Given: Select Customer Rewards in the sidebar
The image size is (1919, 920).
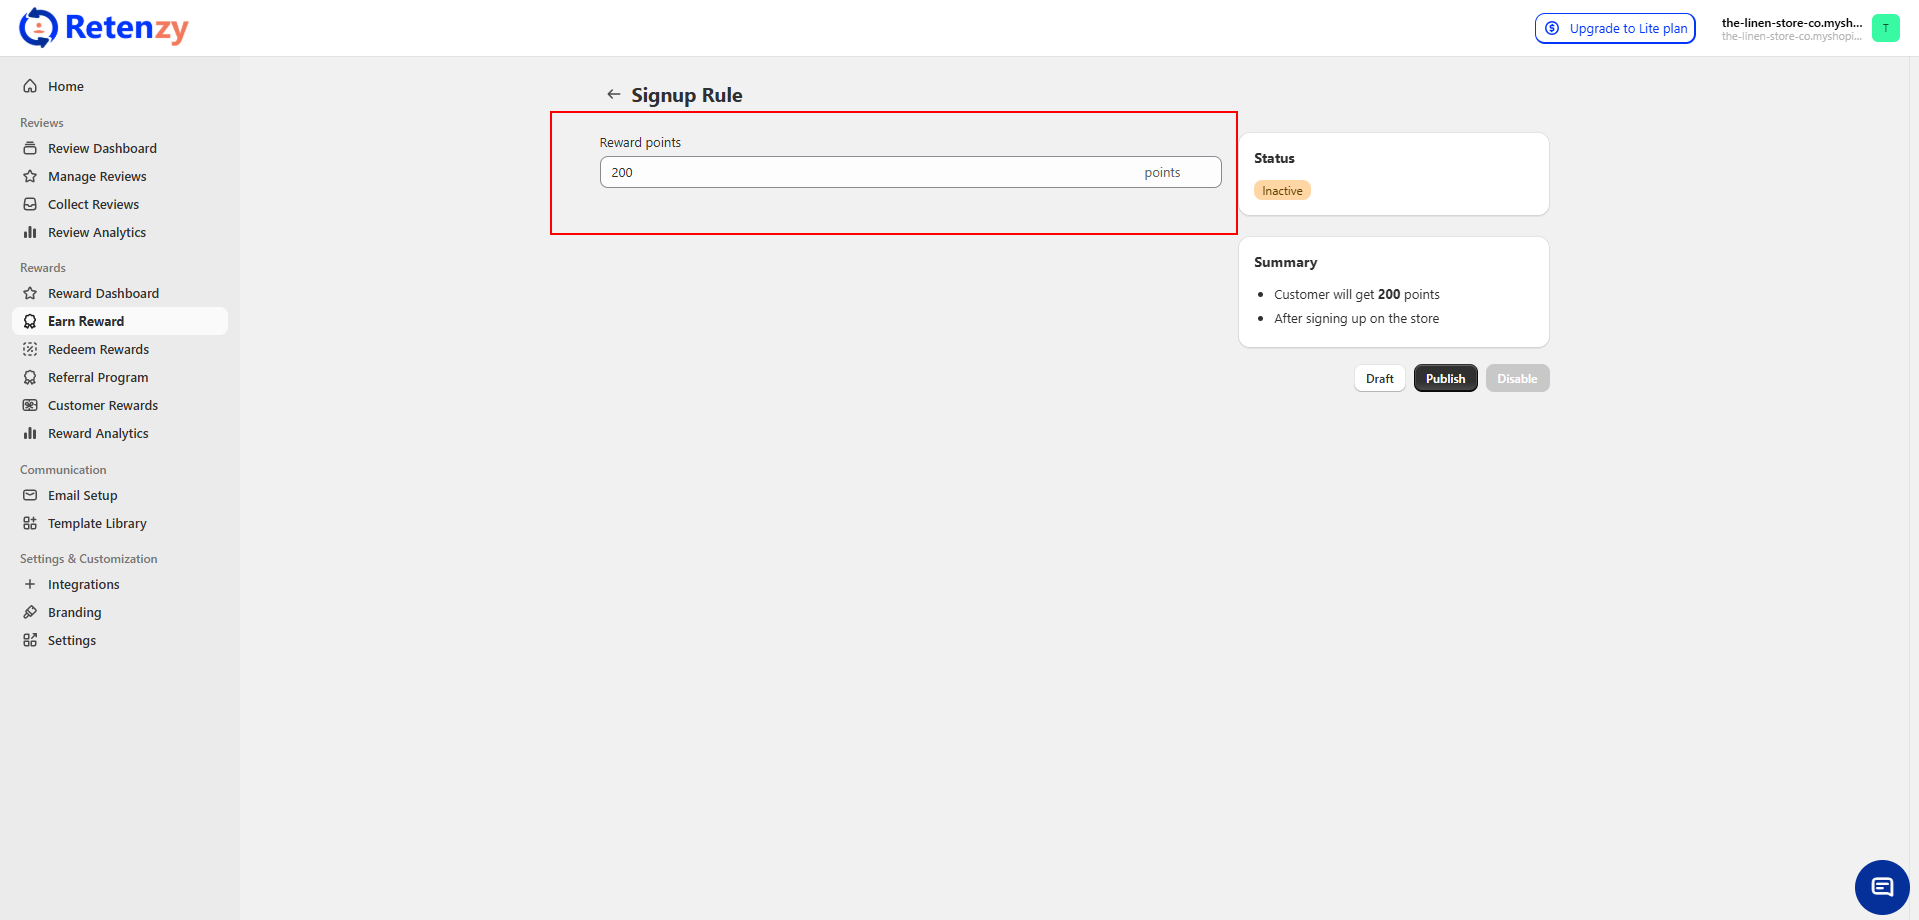Looking at the screenshot, I should coord(103,405).
